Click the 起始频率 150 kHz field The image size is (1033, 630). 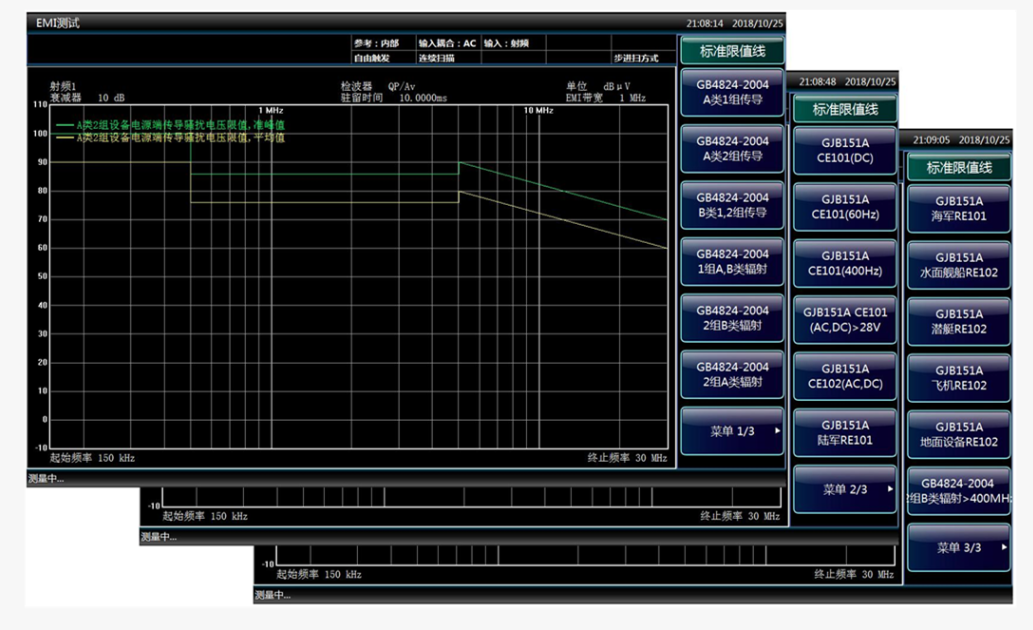click(92, 458)
